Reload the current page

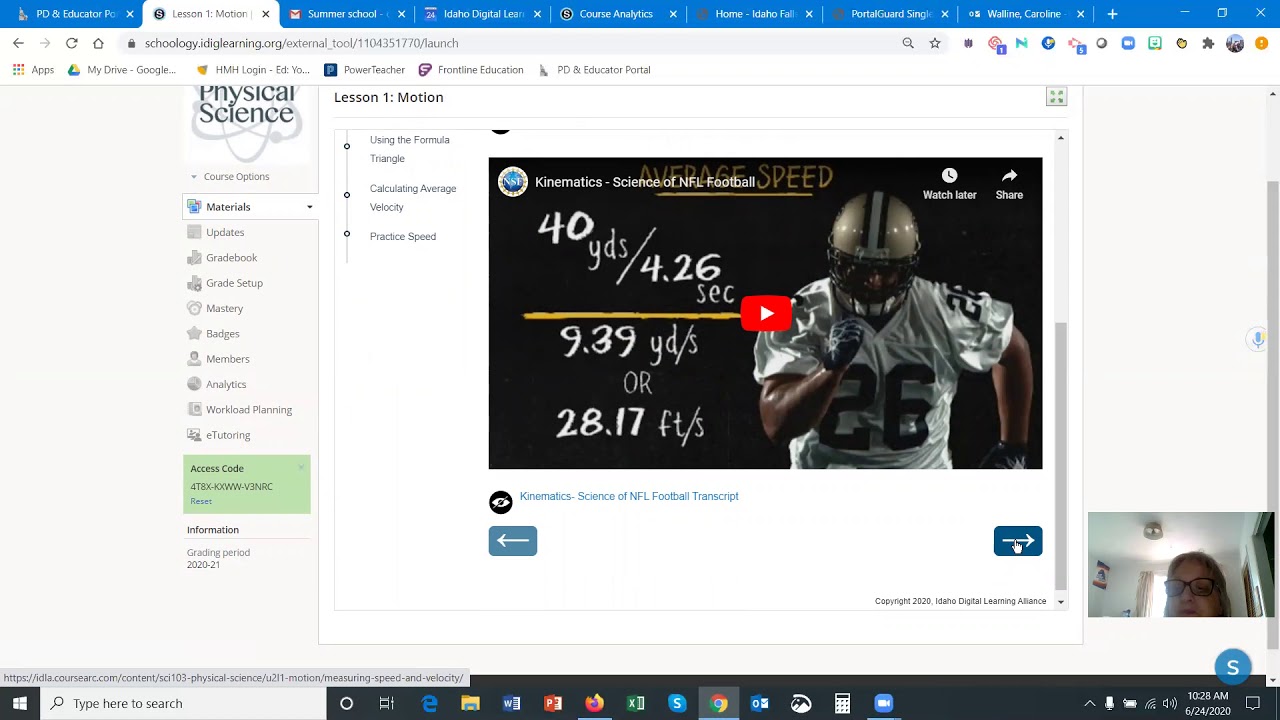pos(72,43)
